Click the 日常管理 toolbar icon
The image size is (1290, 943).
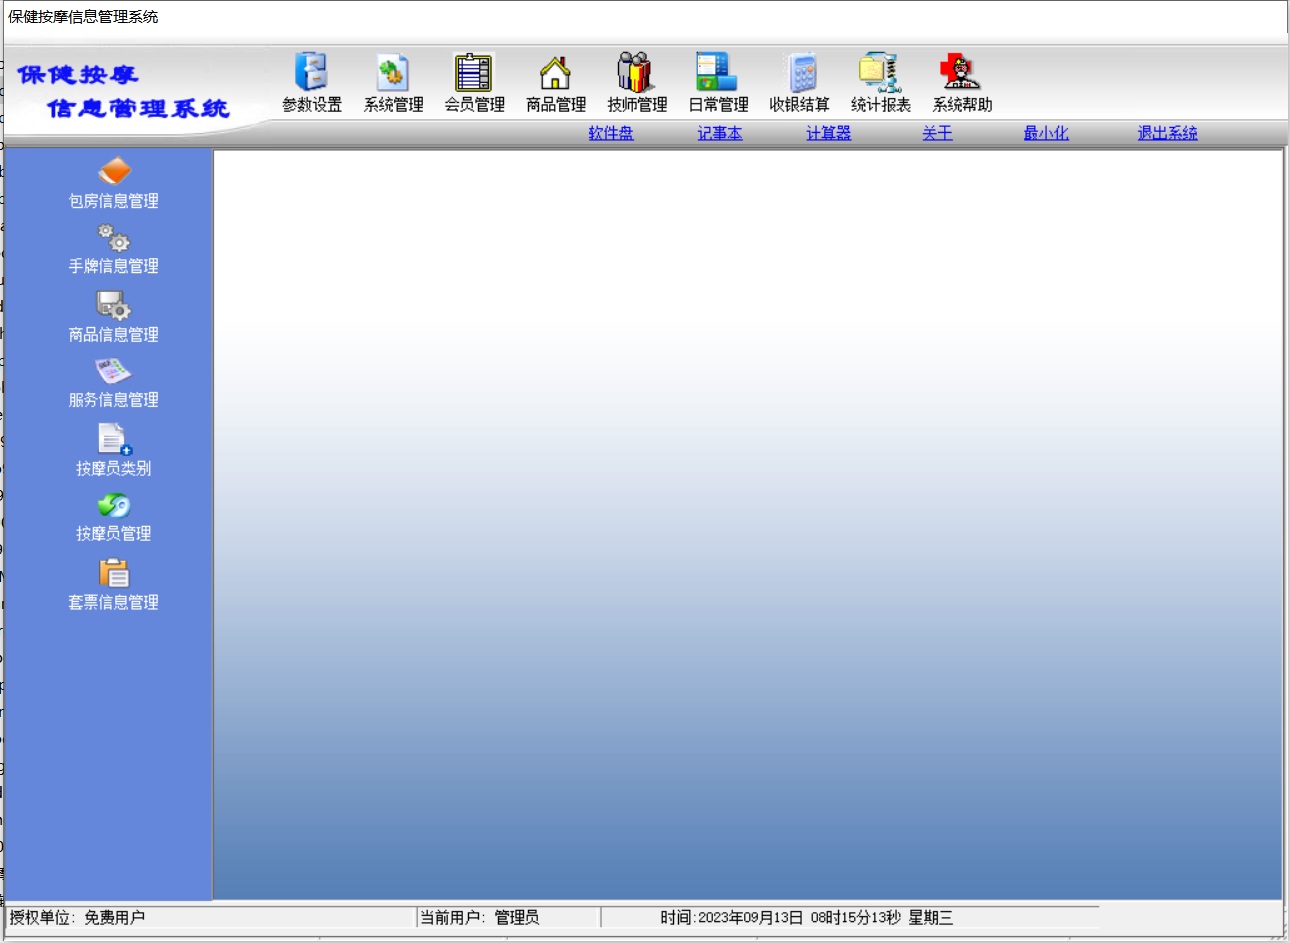click(718, 74)
